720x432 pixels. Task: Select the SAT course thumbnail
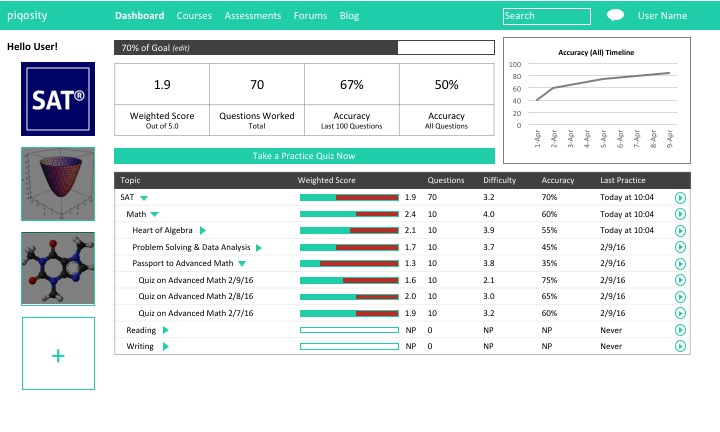click(58, 99)
